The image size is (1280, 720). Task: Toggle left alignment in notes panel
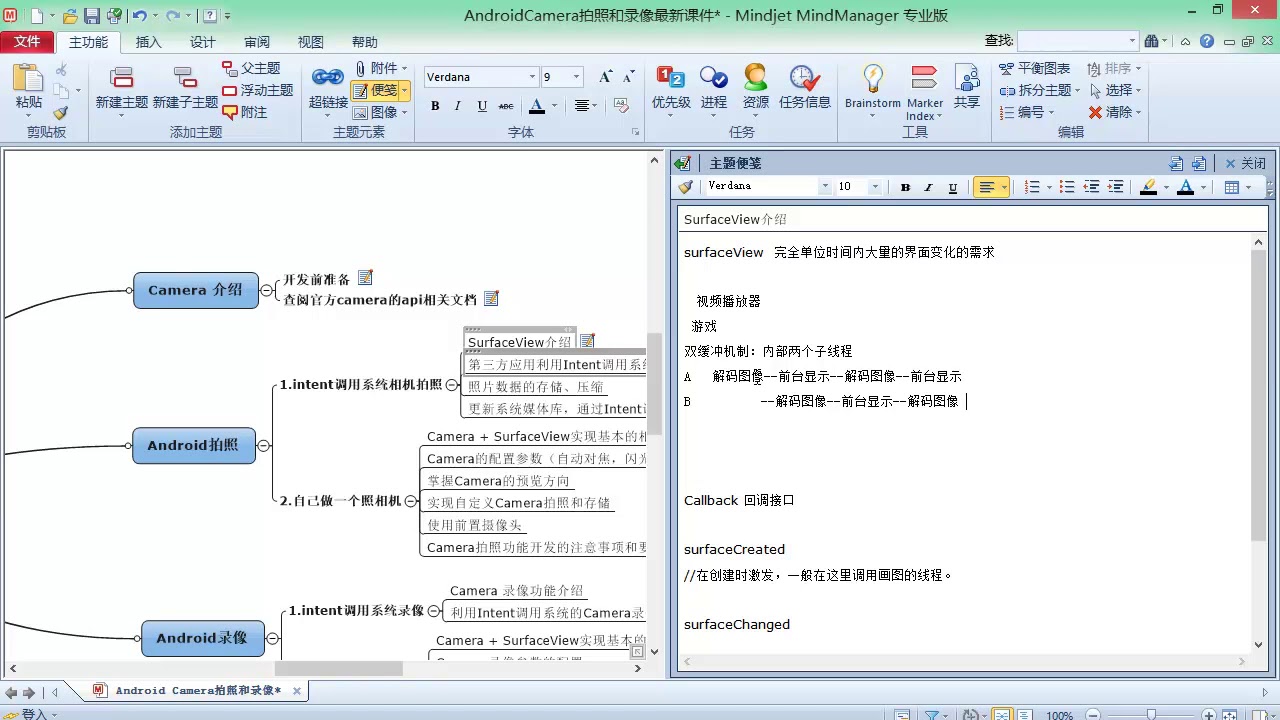(986, 187)
